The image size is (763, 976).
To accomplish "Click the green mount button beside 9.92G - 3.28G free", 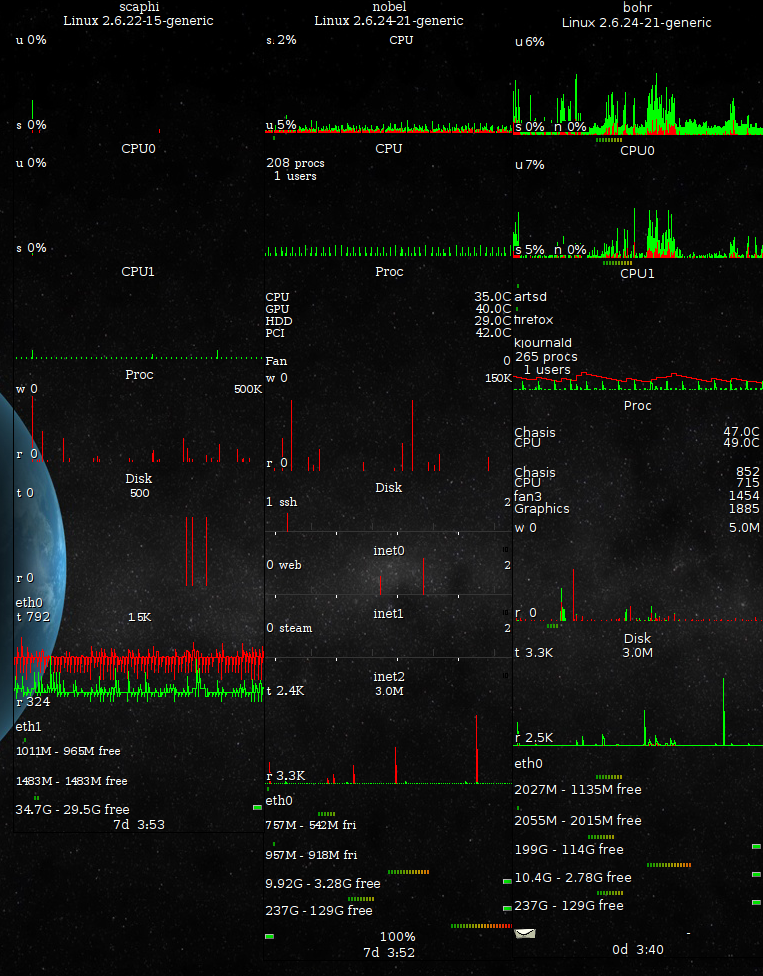I will point(507,881).
